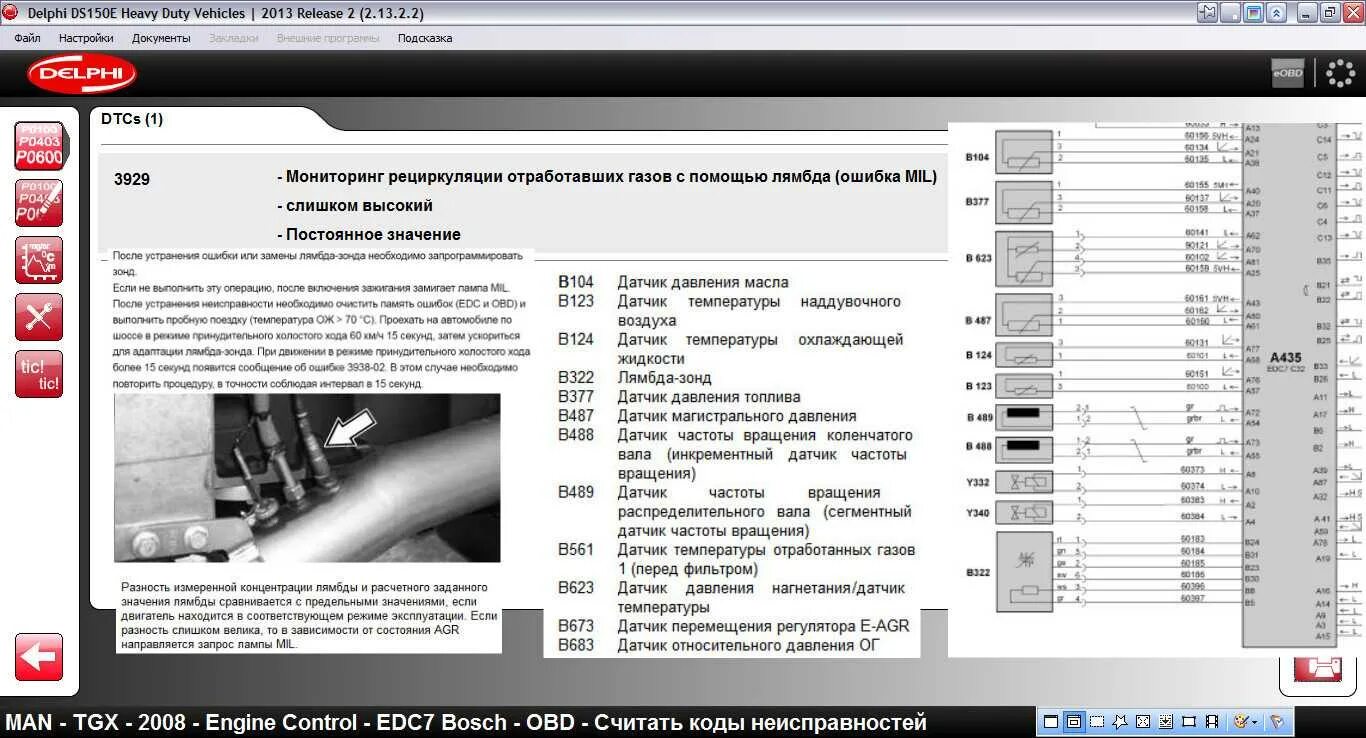Click the colorful window icon in the title bar
The image size is (1366, 738).
point(1254,13)
